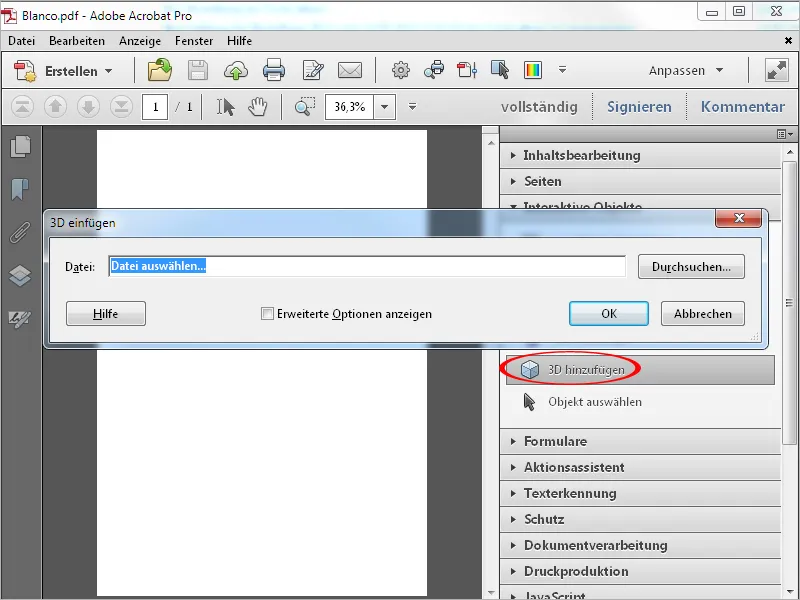The image size is (800, 600).
Task: Select the text selection cursor tool
Action: pyautogui.click(x=226, y=107)
